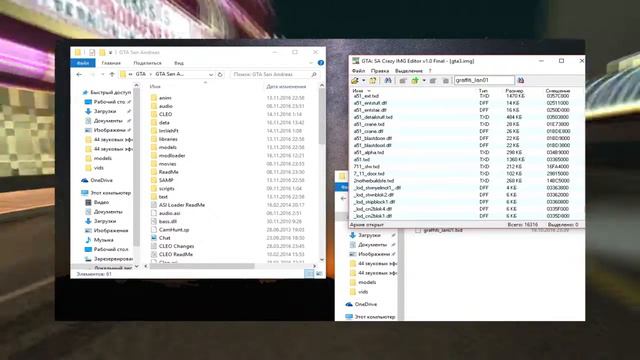Select Рабочий стол under quick access
This screenshot has width=640, height=360.
pos(108,102)
